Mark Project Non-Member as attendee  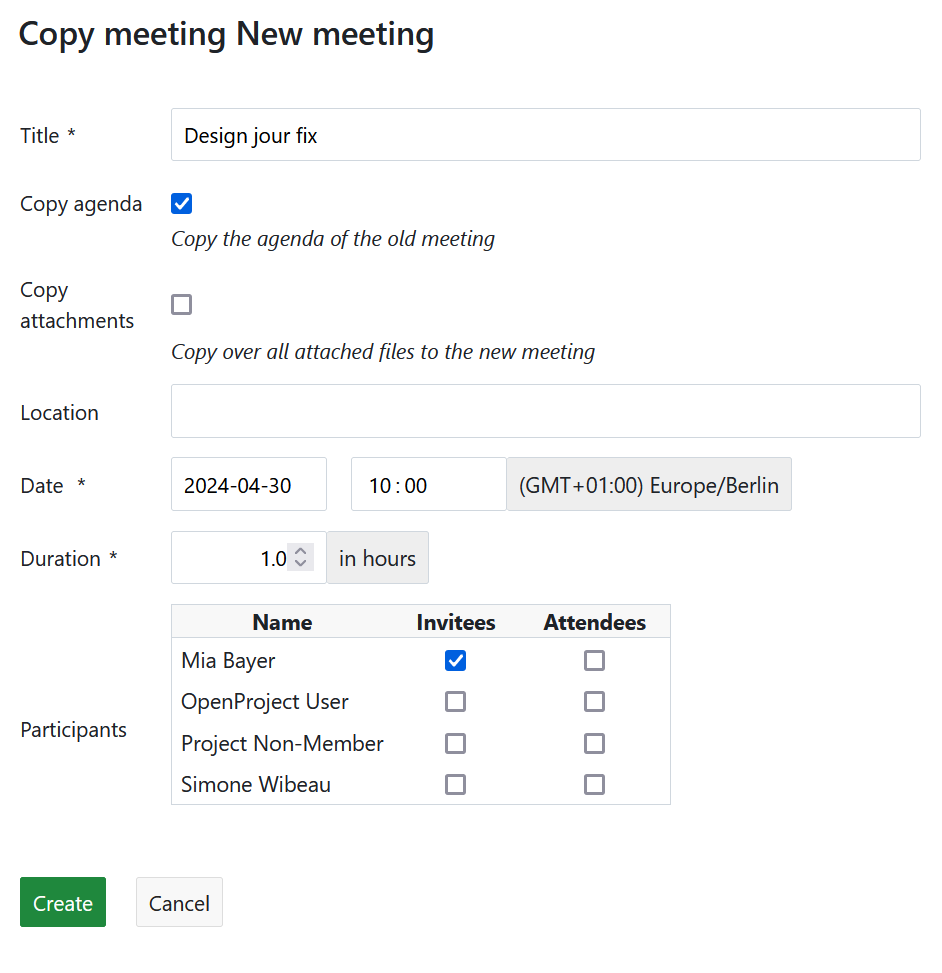coord(595,744)
